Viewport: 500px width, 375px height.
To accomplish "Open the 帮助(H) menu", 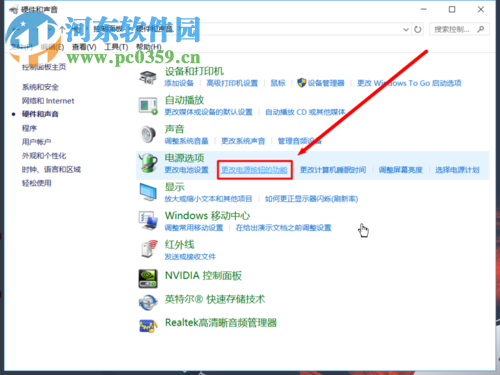I will pyautogui.click(x=149, y=47).
